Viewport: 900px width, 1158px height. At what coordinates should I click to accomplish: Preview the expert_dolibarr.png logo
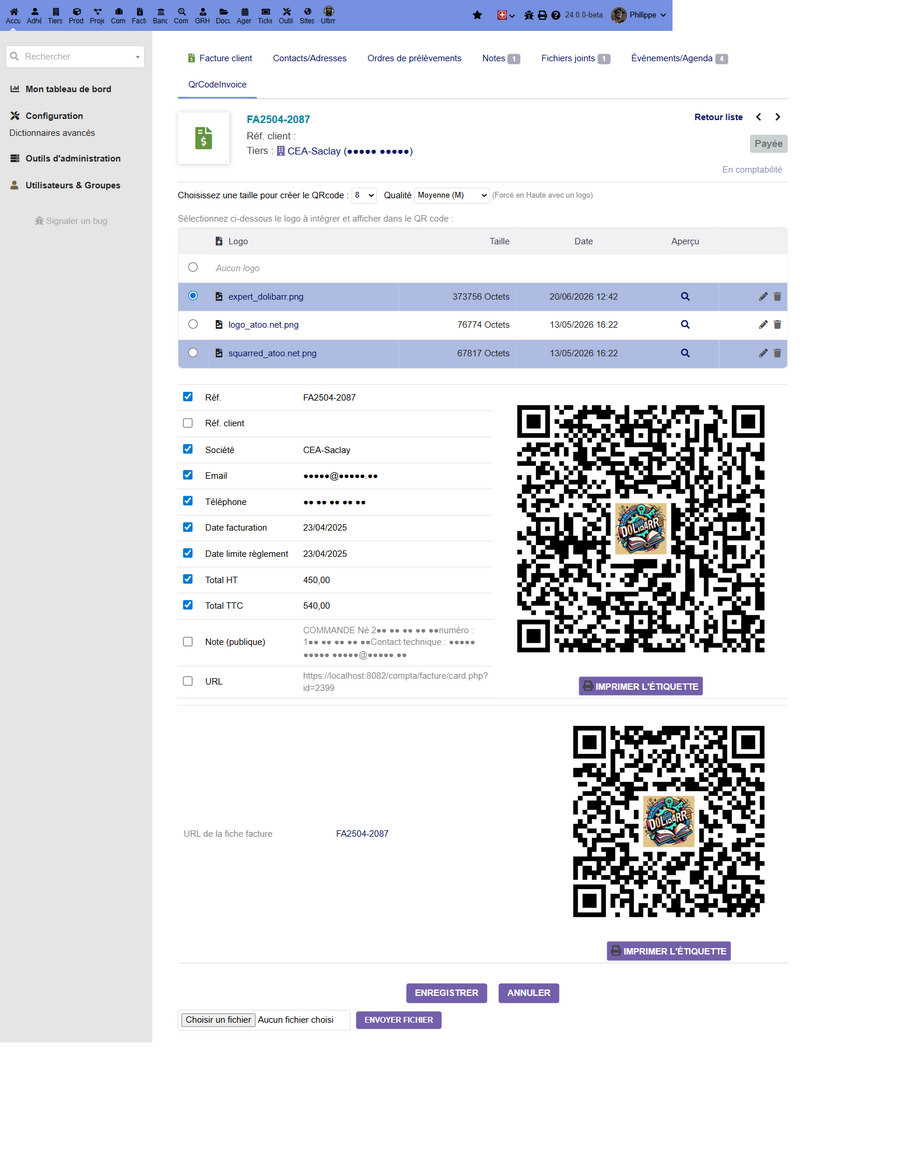(684, 296)
